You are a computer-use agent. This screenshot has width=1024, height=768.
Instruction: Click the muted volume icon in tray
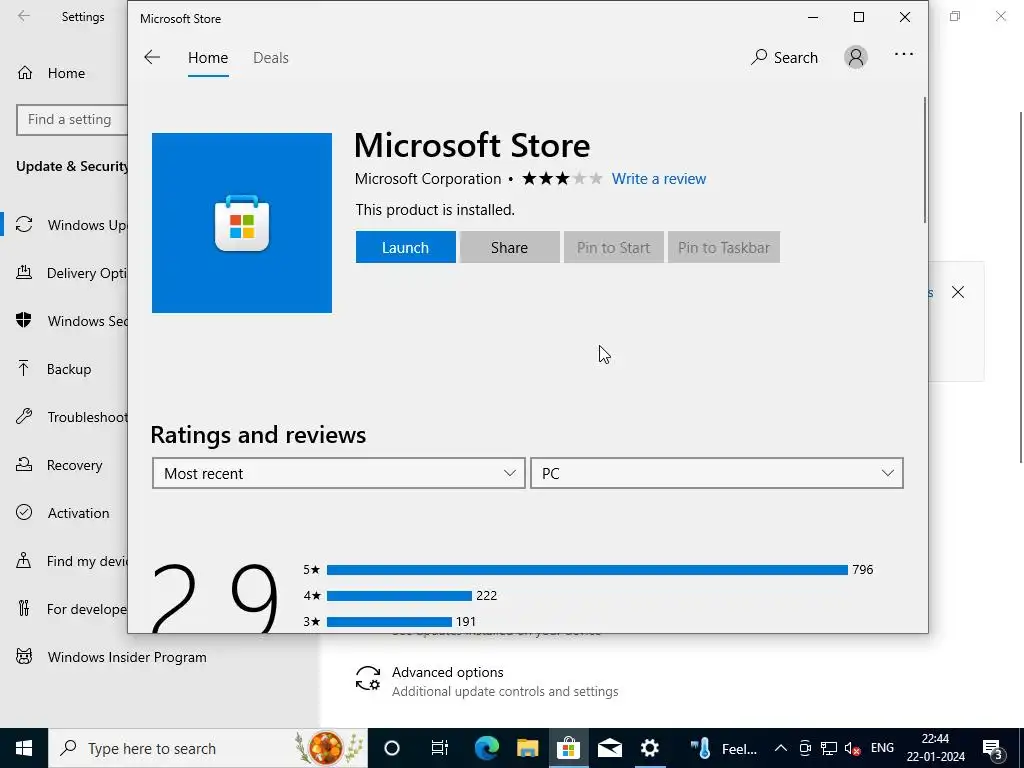click(x=852, y=748)
